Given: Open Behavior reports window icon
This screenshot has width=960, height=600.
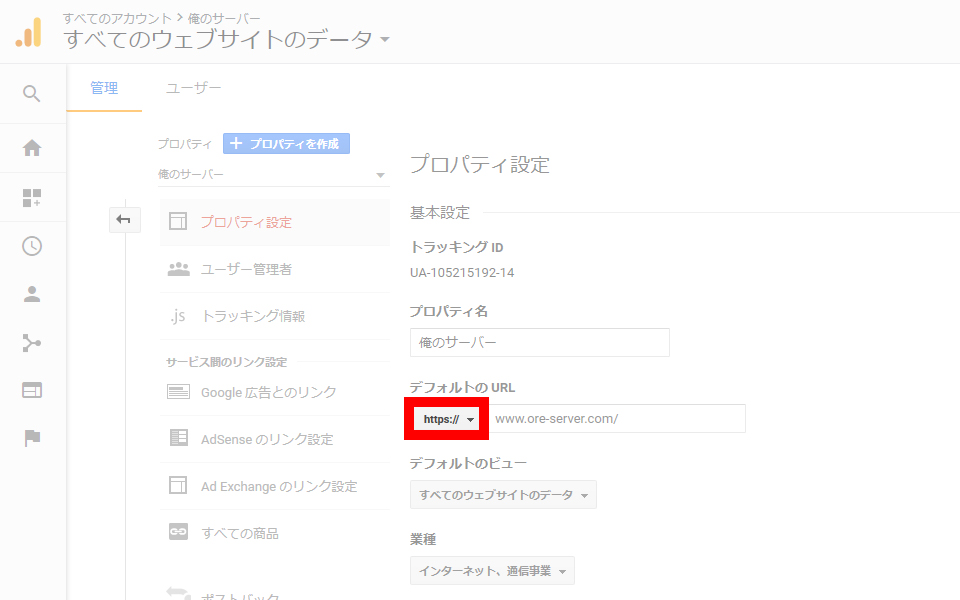Looking at the screenshot, I should (x=32, y=390).
